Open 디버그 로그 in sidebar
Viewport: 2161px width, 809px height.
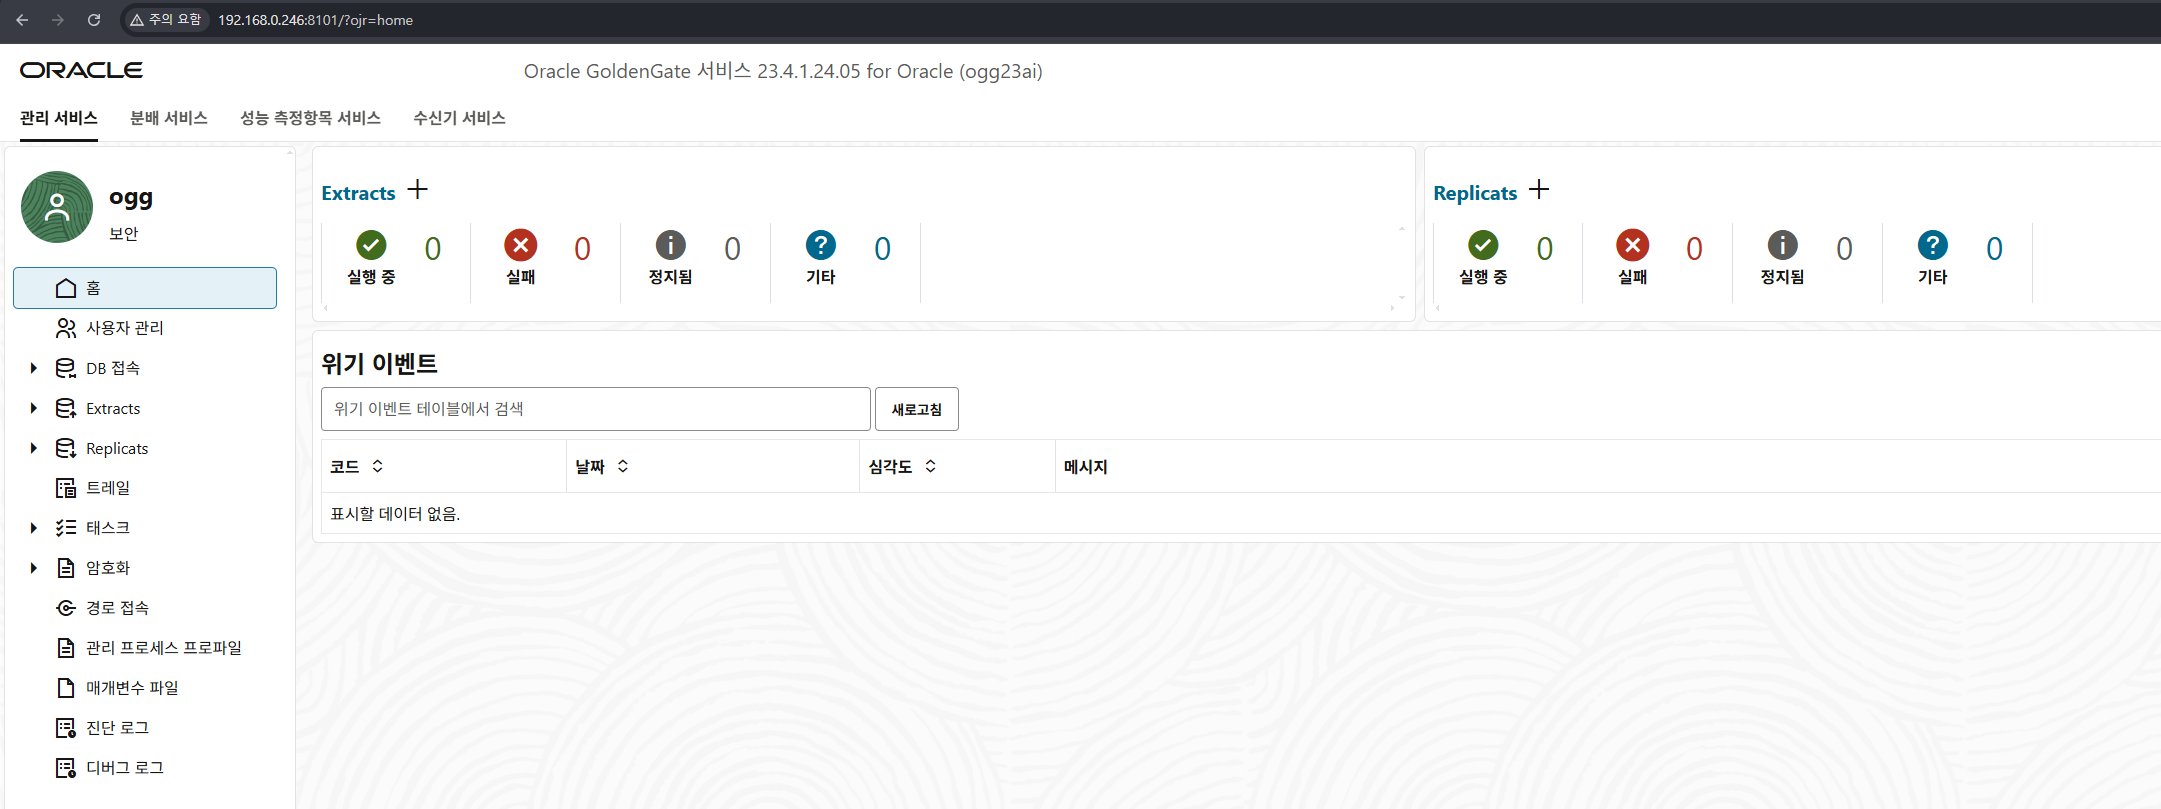pos(125,768)
